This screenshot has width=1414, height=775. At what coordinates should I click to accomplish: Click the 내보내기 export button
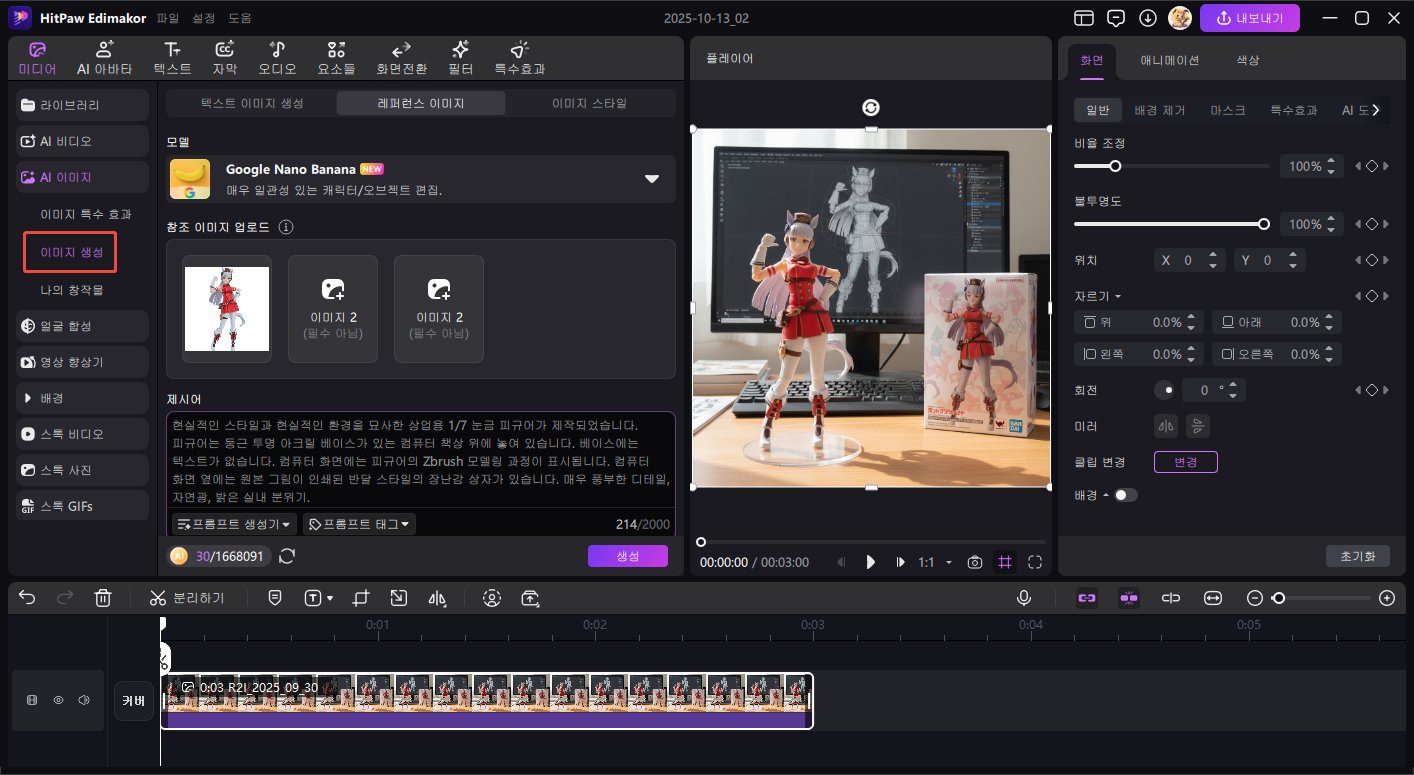pos(1249,18)
